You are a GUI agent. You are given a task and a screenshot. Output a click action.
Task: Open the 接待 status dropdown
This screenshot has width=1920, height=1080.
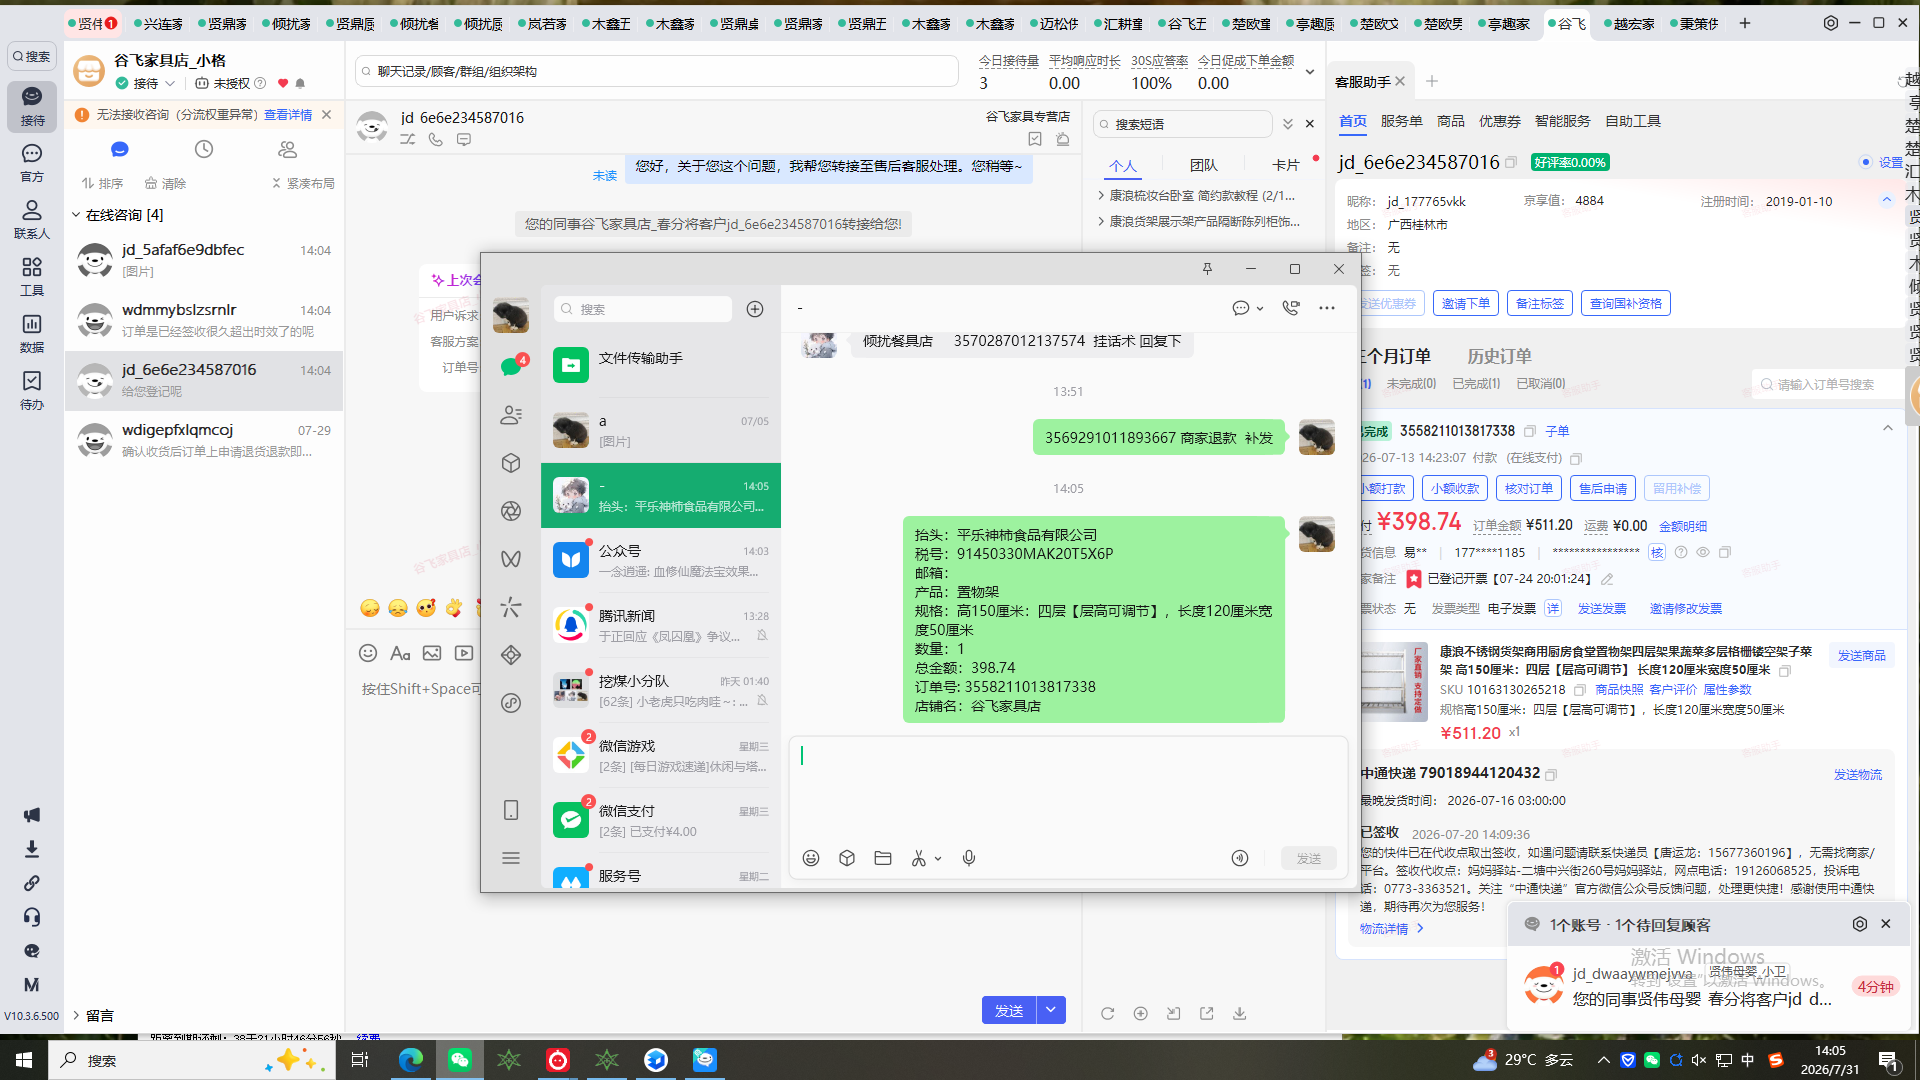[146, 83]
